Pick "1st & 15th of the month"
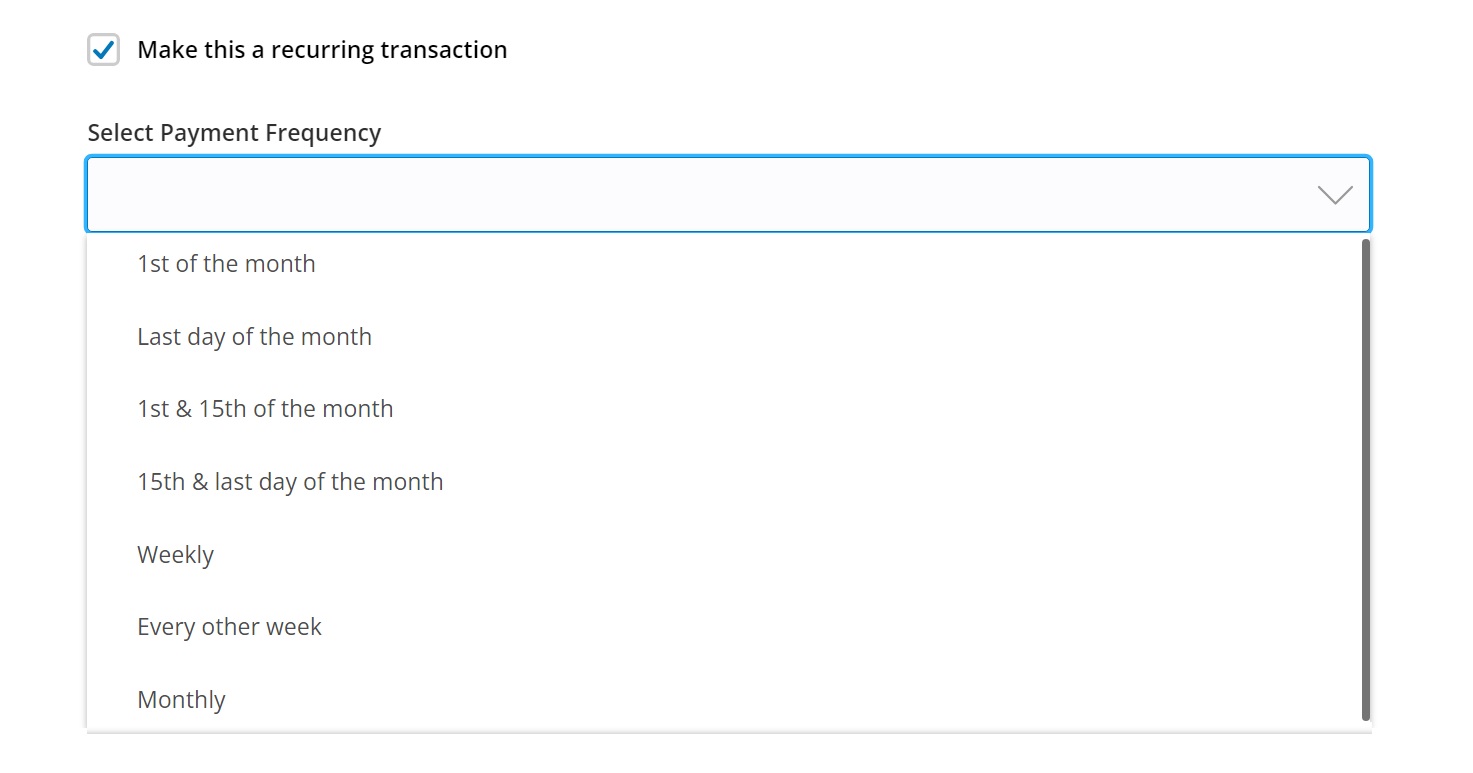This screenshot has width=1473, height=773. pyautogui.click(x=265, y=408)
